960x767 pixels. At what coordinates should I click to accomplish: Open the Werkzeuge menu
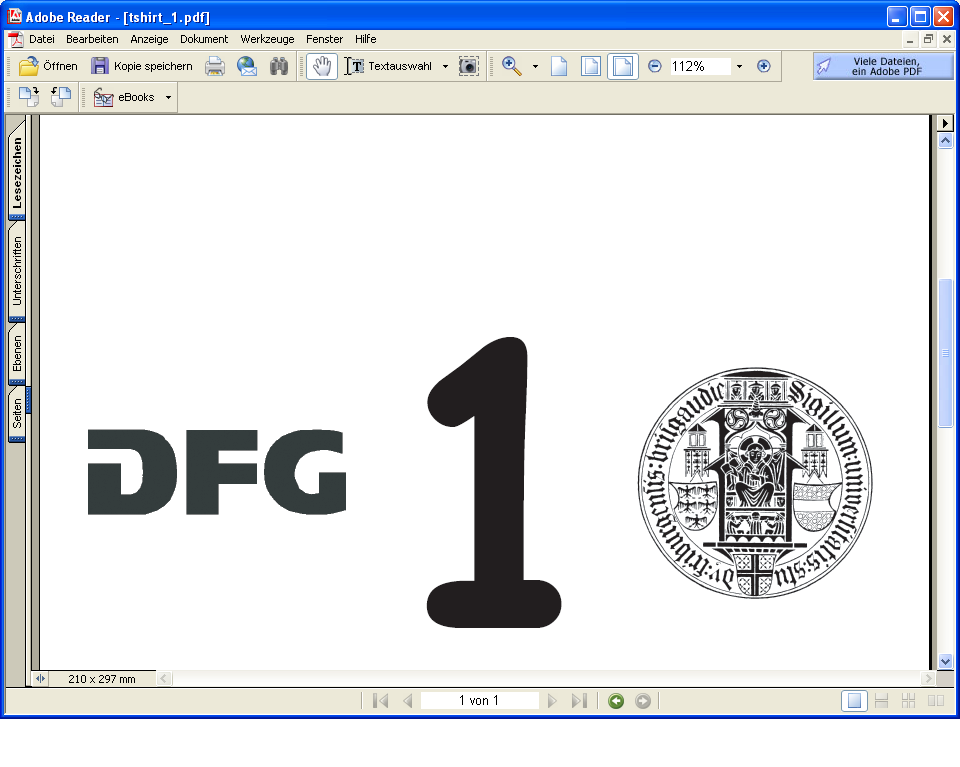(268, 39)
